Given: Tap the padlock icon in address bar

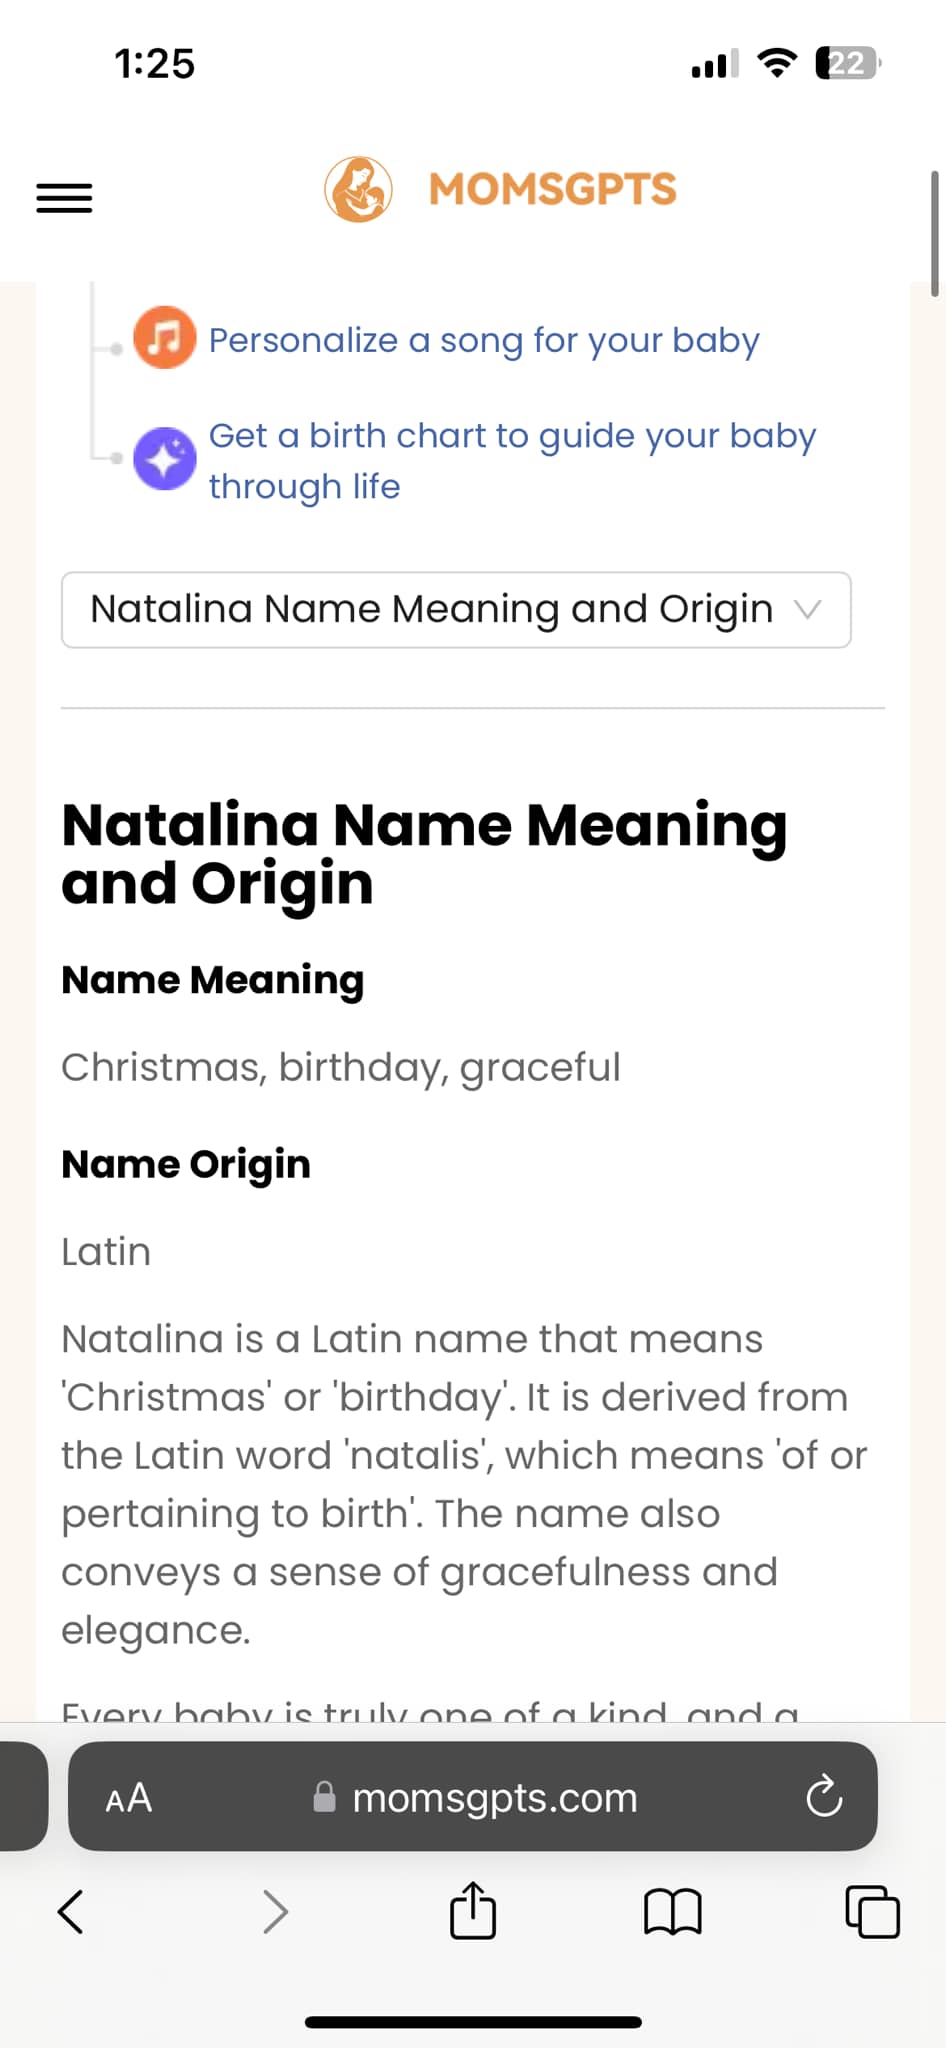Looking at the screenshot, I should pos(325,1797).
